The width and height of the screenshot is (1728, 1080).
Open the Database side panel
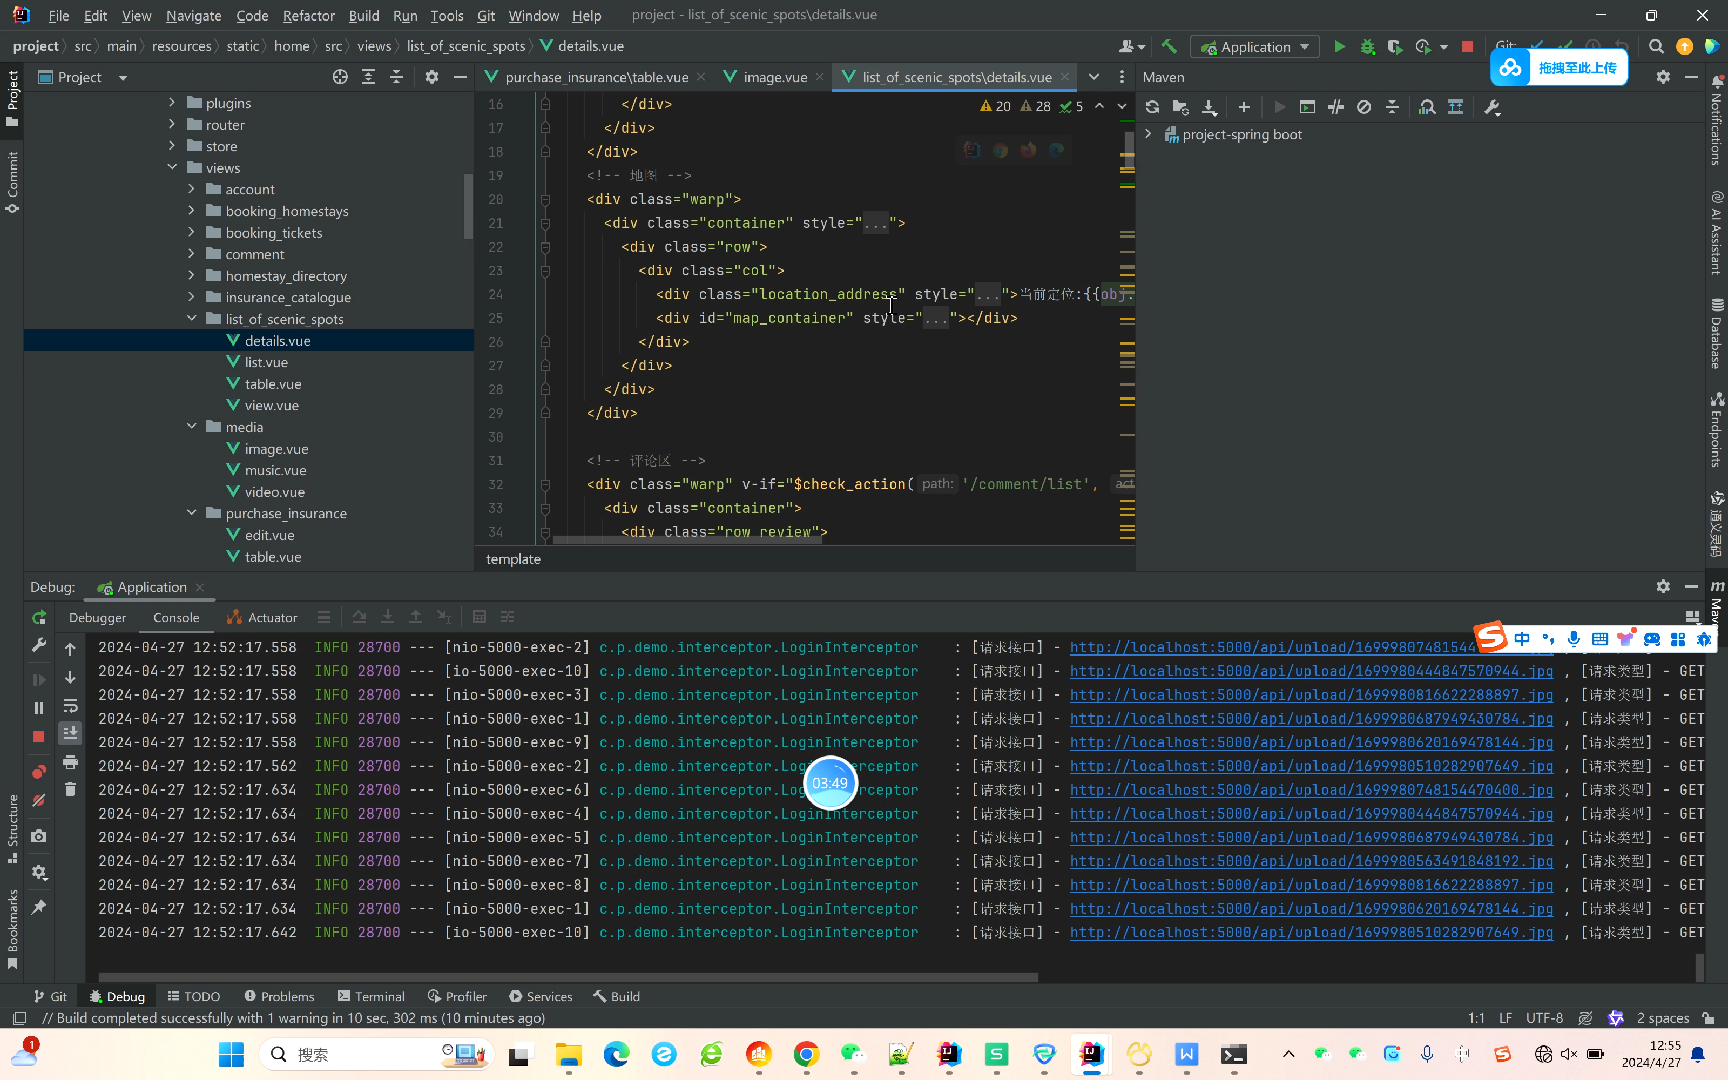point(1717,334)
